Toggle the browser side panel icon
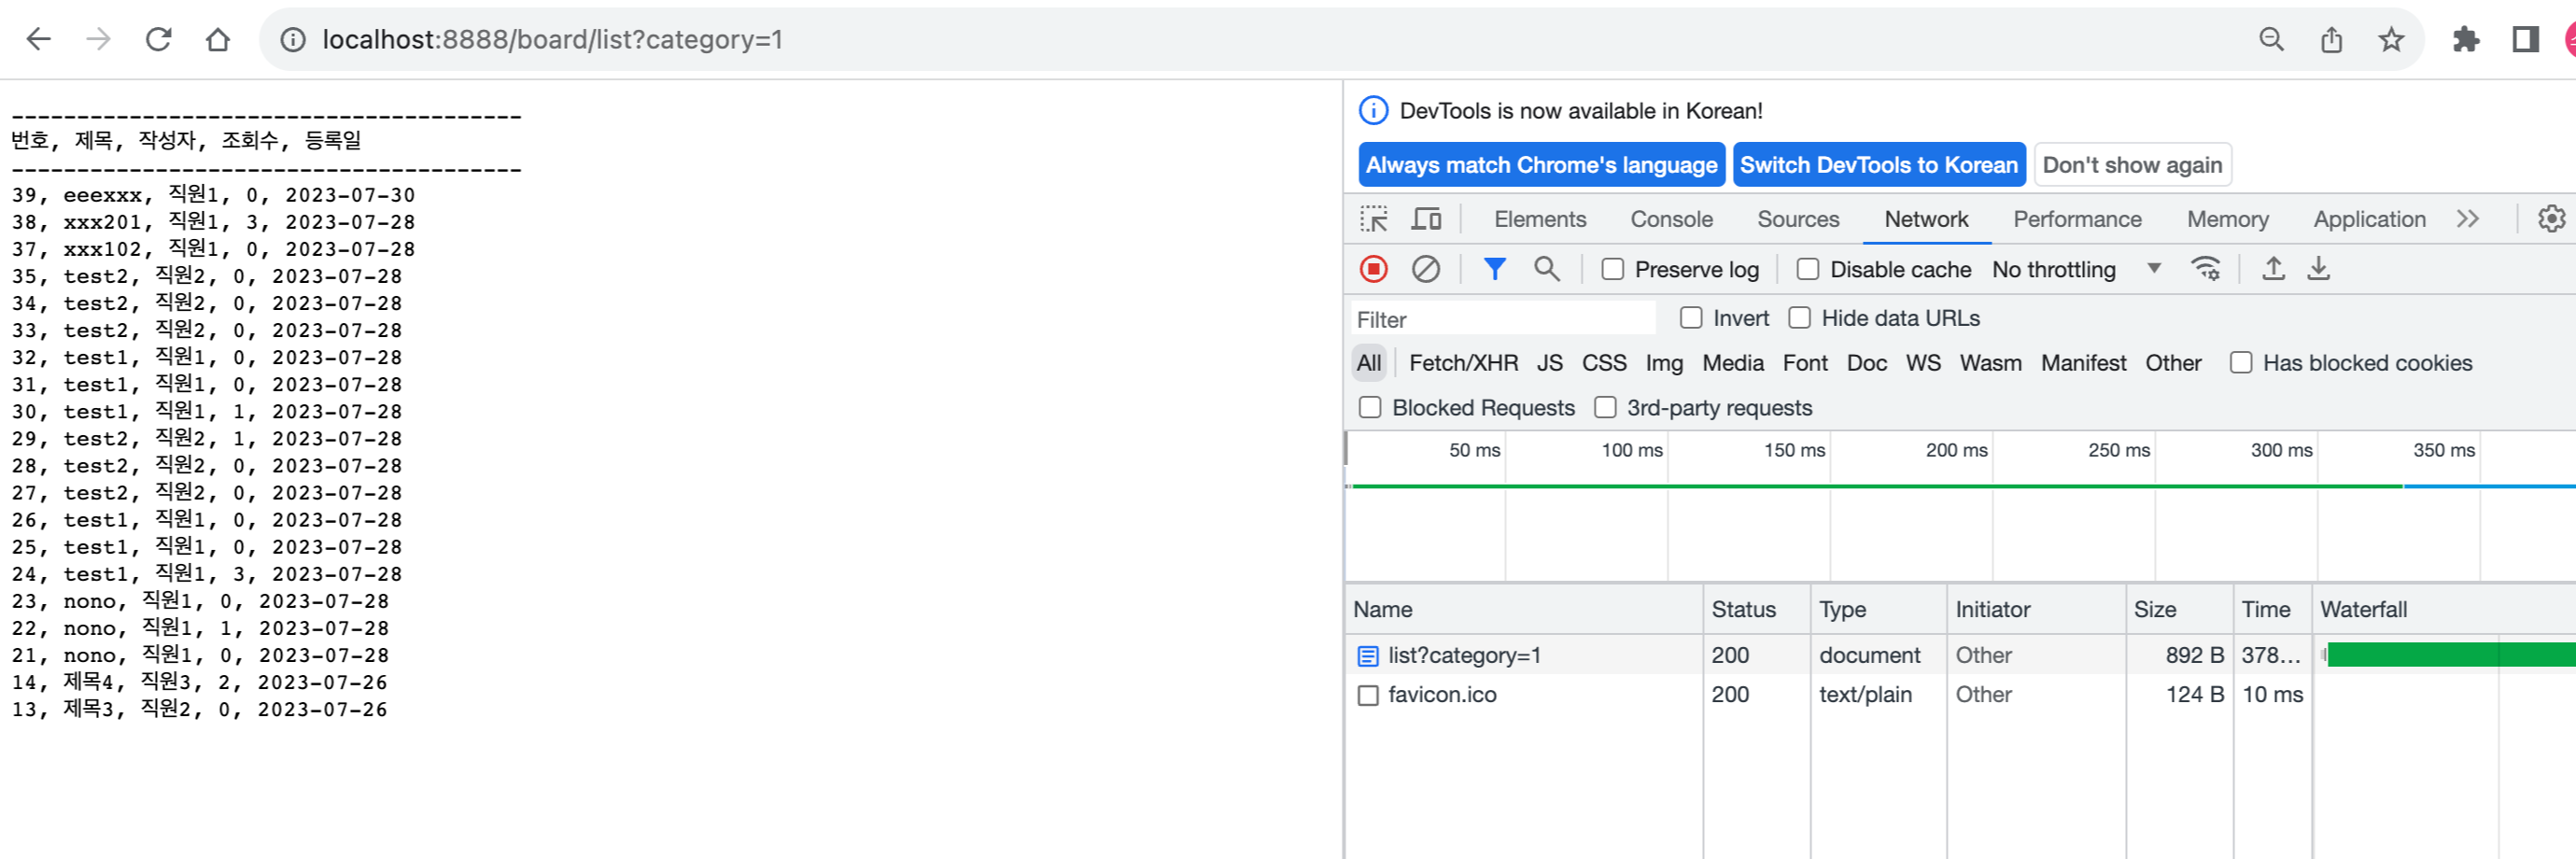This screenshot has height=859, width=2576. click(x=2526, y=39)
